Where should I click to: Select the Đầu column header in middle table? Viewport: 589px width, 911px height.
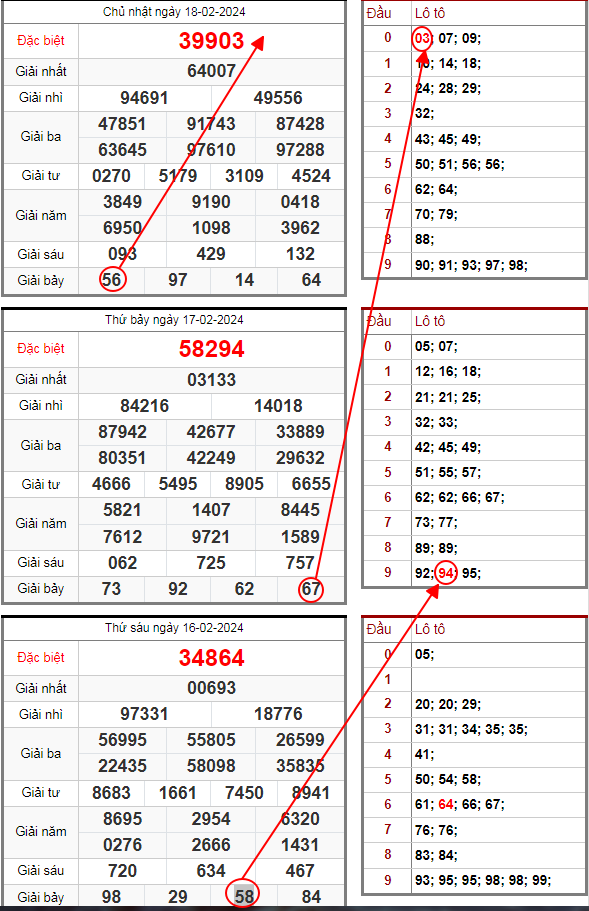[379, 321]
